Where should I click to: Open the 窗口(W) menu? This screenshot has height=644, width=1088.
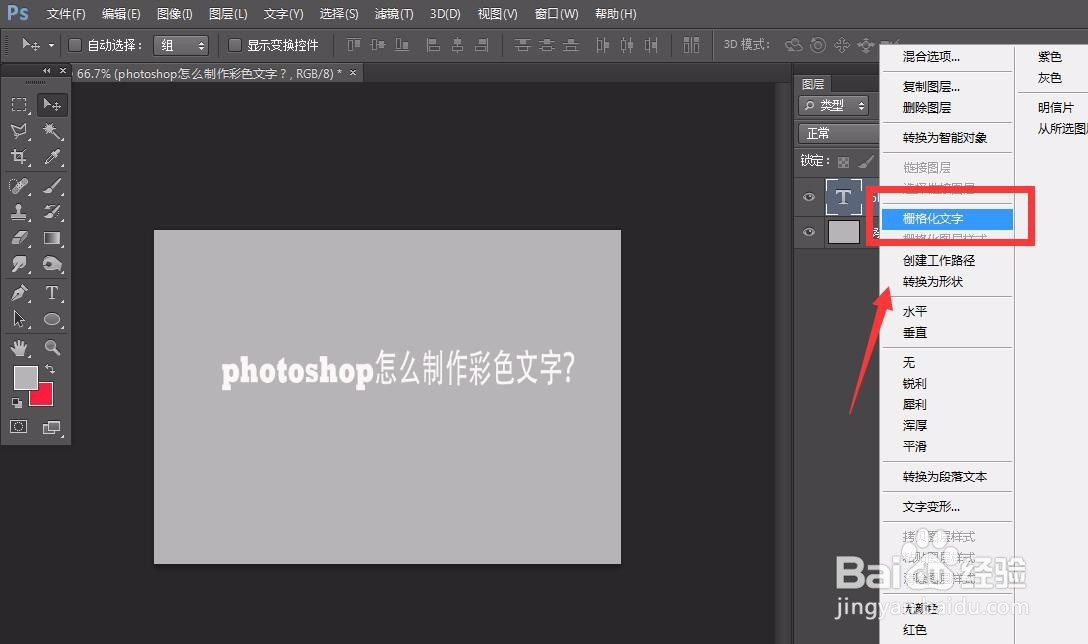tap(556, 14)
